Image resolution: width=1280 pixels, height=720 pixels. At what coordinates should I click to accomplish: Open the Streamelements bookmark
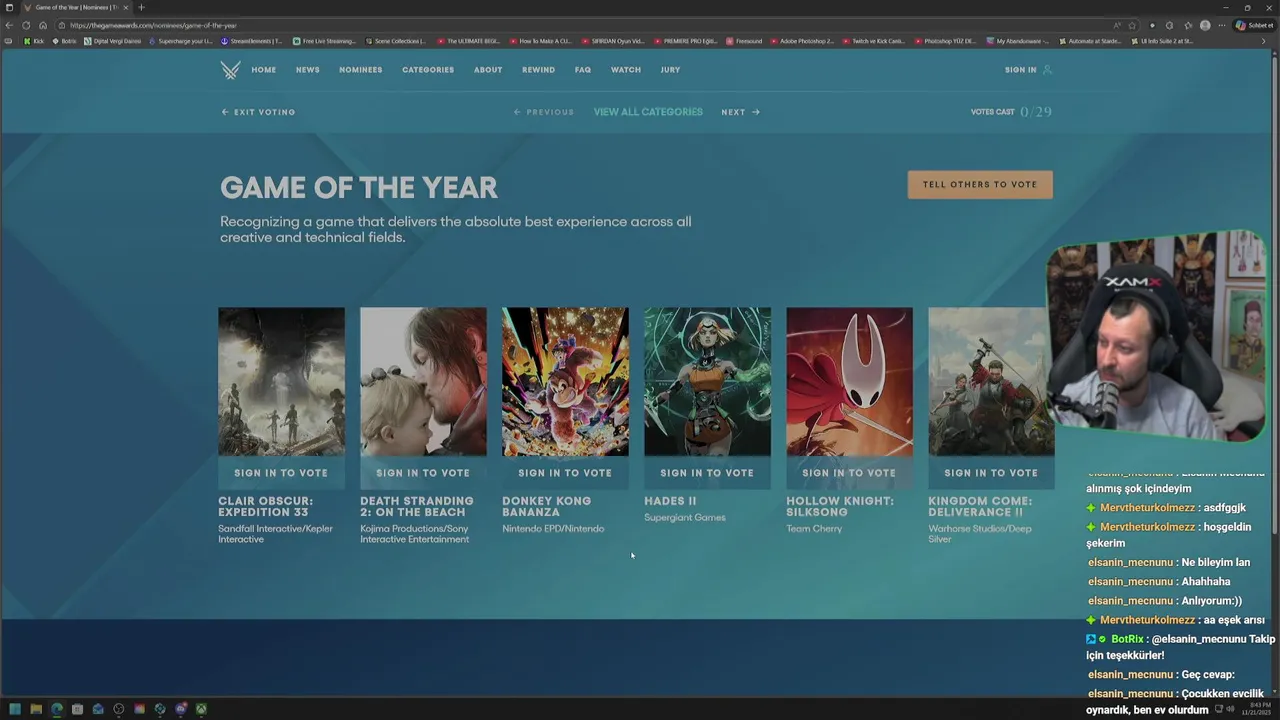coord(251,41)
